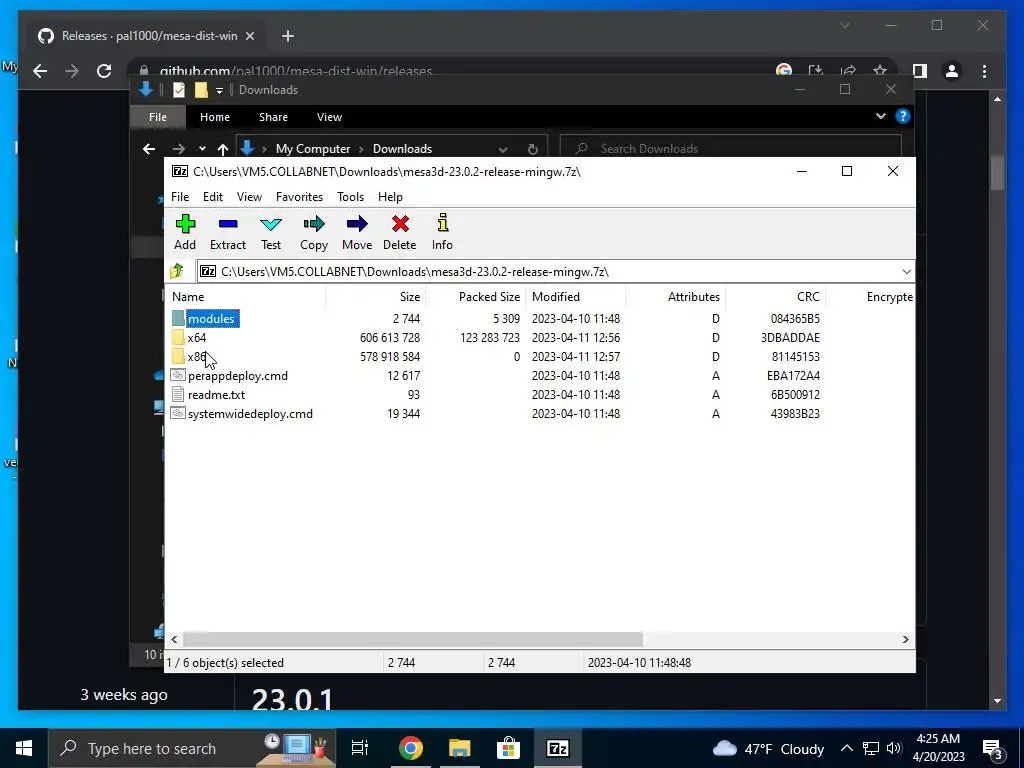Click the CRC value EBA172A4
The width and height of the screenshot is (1024, 768).
tap(793, 376)
